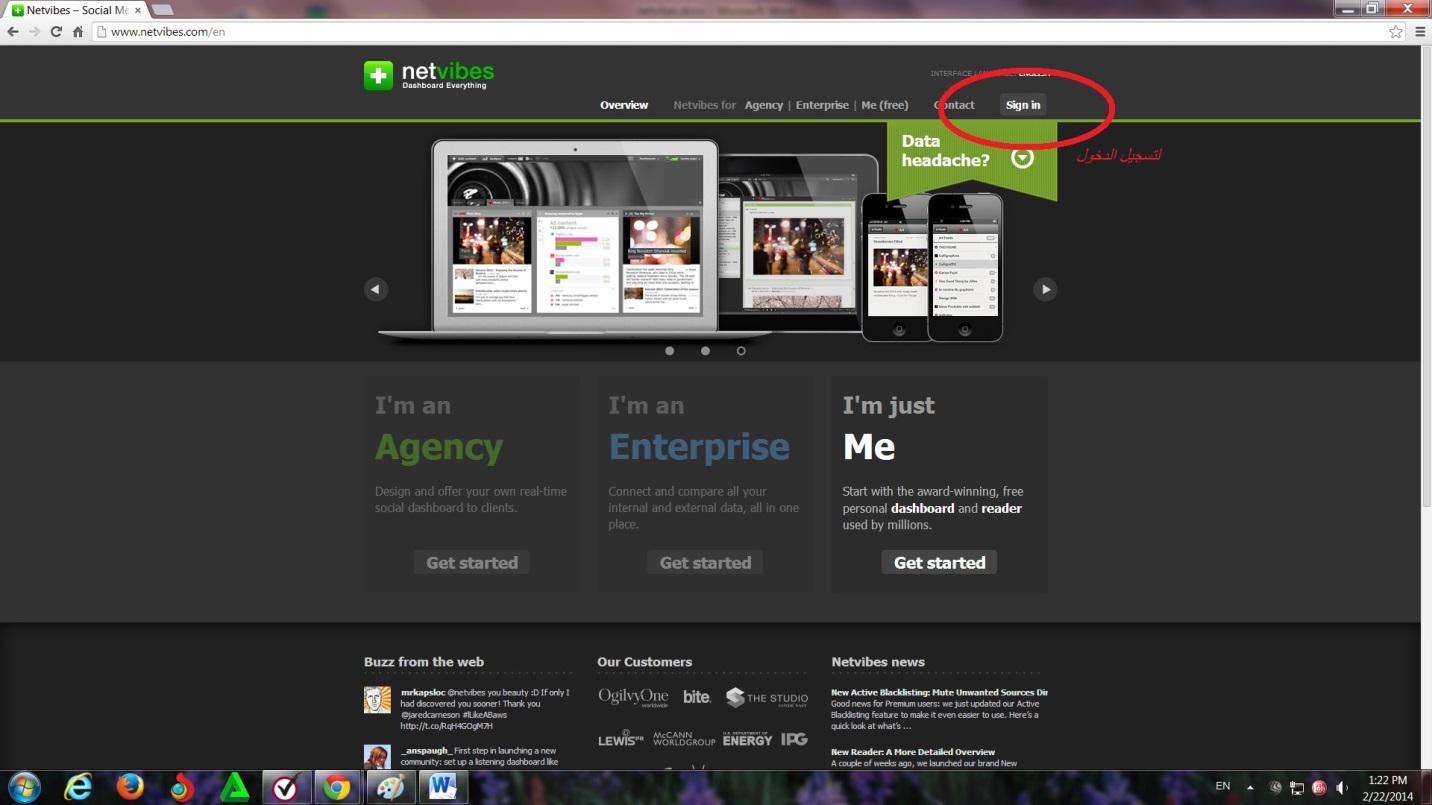Image resolution: width=1432 pixels, height=805 pixels.
Task: Select the third carousel dot
Action: 741,351
